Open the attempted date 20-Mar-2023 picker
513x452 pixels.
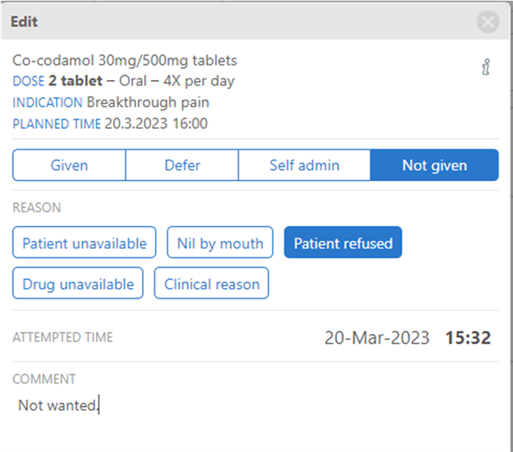[x=377, y=338]
